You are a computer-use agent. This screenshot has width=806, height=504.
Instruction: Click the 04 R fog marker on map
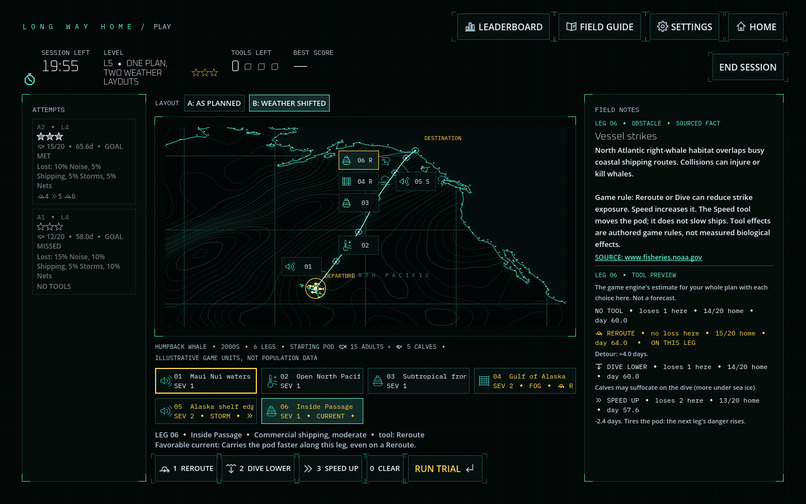coord(358,181)
